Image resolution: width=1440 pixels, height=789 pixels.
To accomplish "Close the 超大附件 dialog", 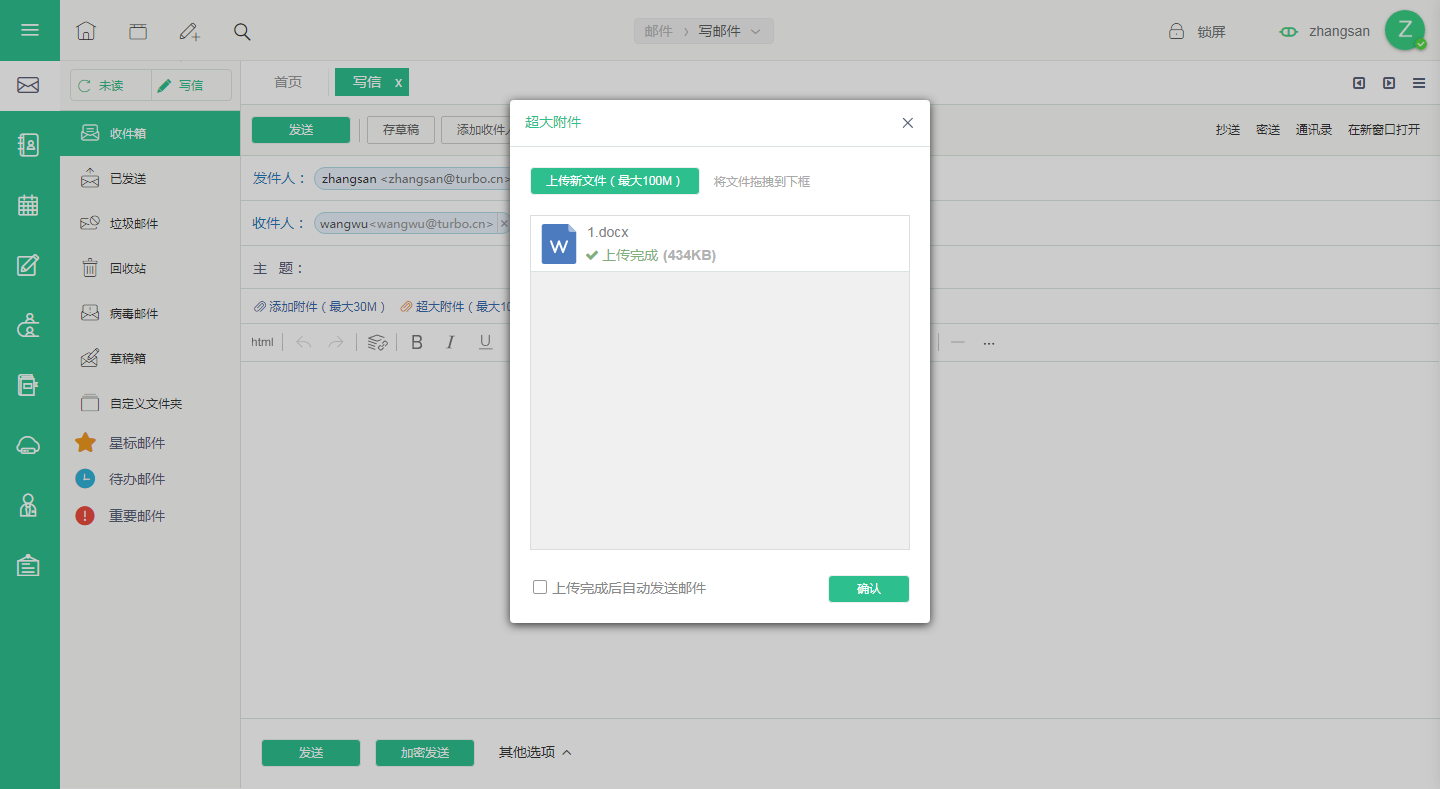I will pos(908,123).
